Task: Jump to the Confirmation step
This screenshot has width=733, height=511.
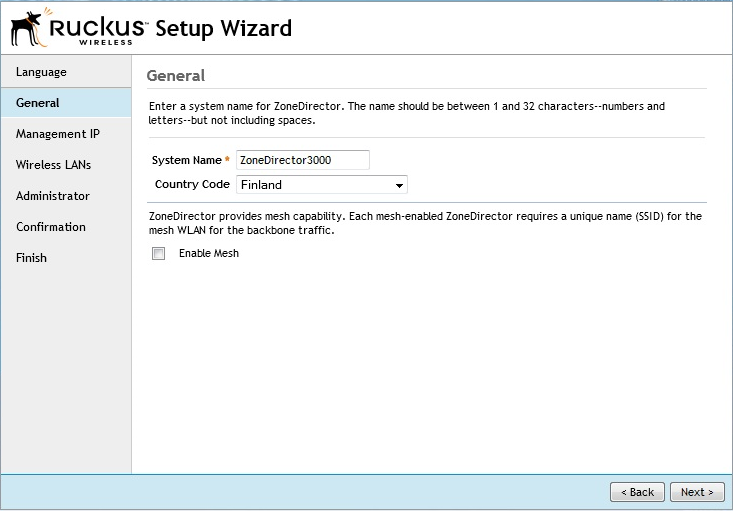Action: [x=66, y=227]
